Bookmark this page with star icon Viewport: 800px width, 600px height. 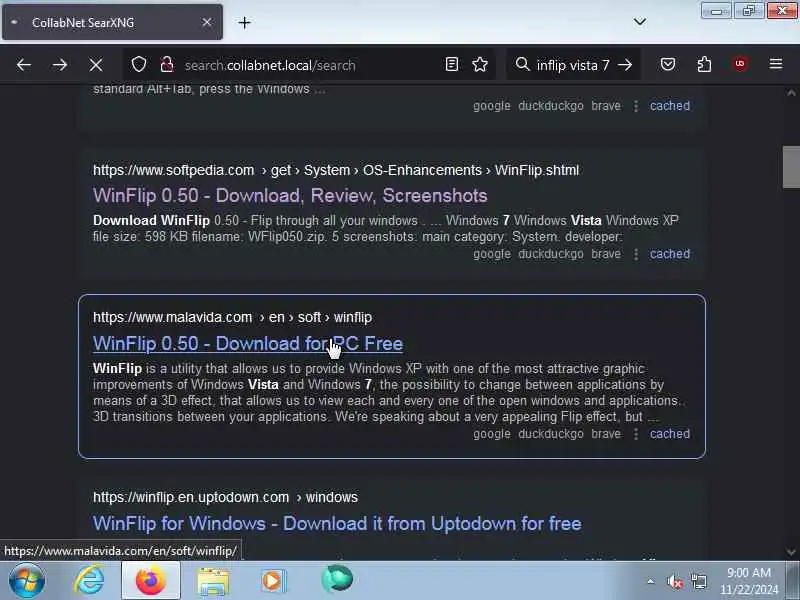[x=480, y=64]
